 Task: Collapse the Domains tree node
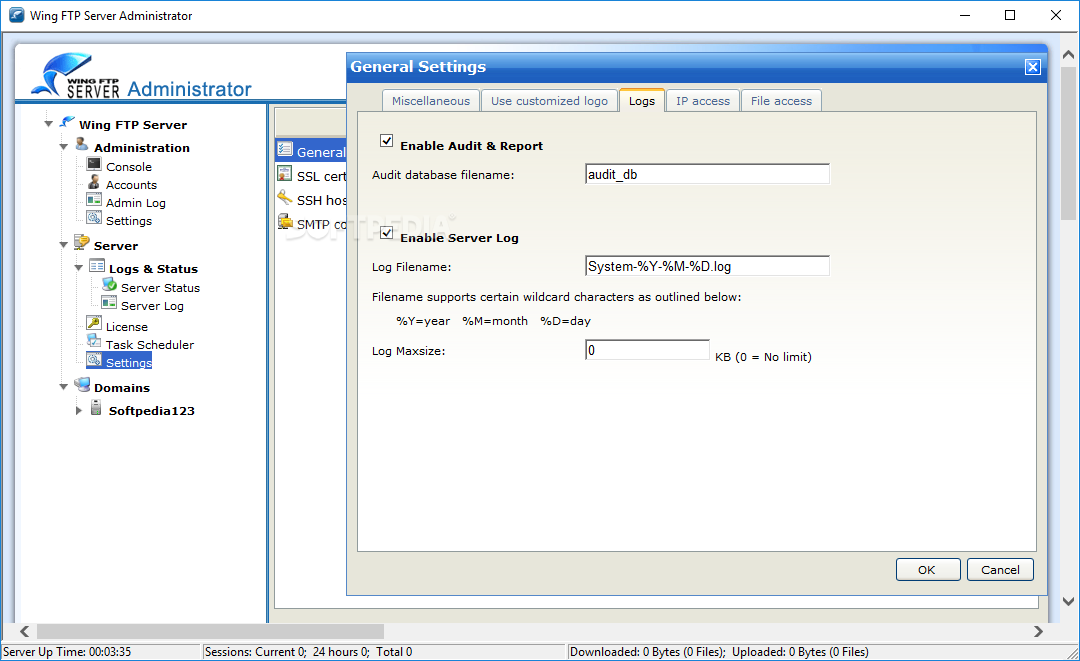coord(63,387)
